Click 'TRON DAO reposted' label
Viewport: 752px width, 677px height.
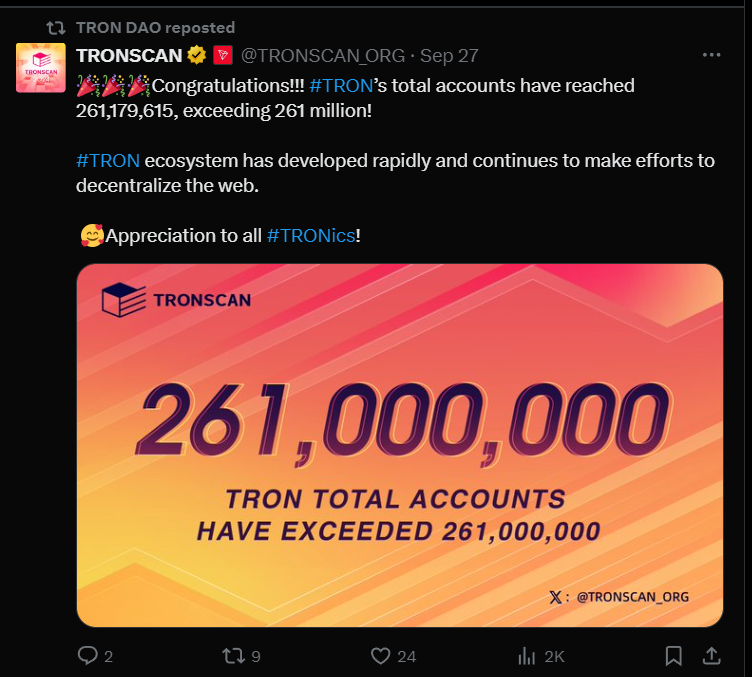(x=155, y=28)
